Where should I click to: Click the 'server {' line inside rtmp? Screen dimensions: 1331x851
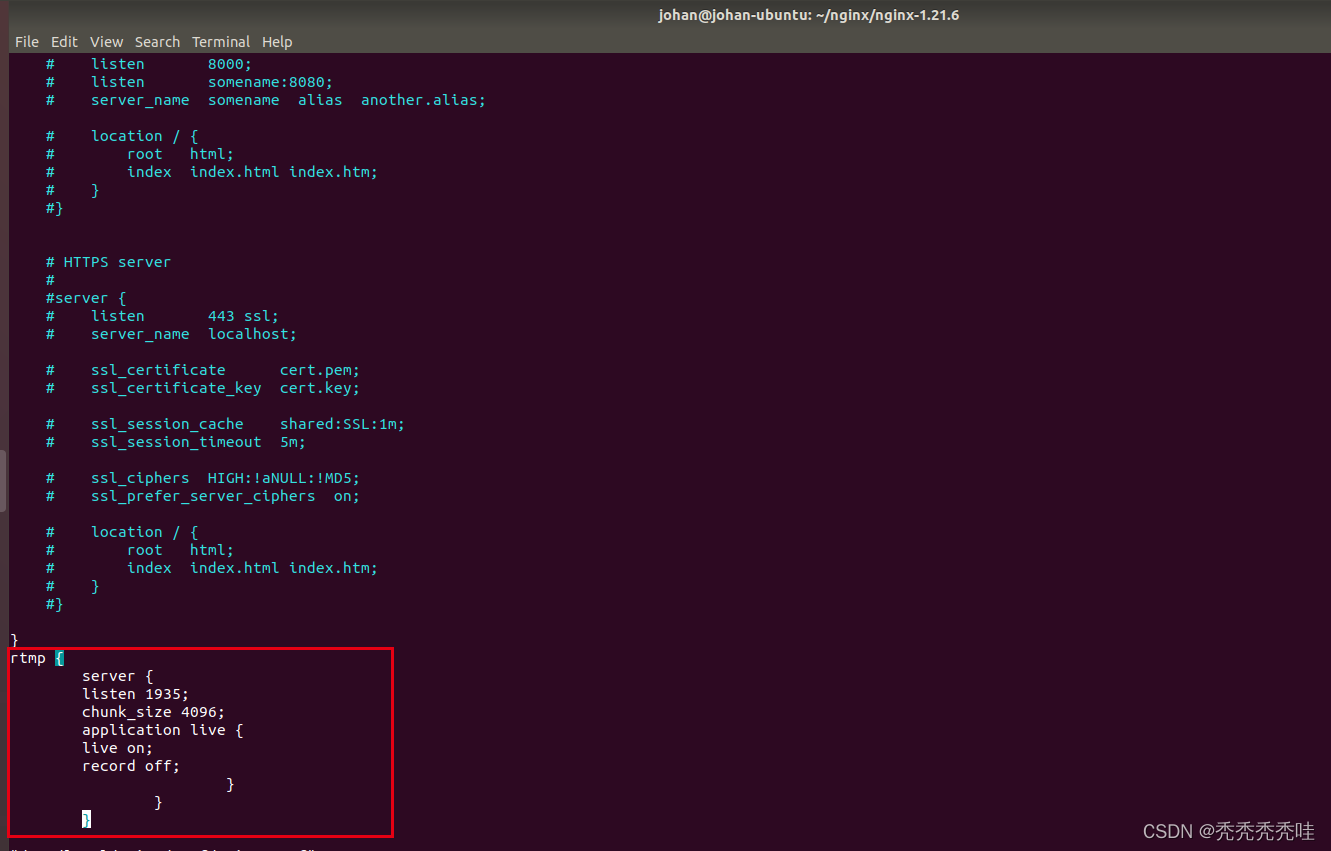tap(117, 676)
